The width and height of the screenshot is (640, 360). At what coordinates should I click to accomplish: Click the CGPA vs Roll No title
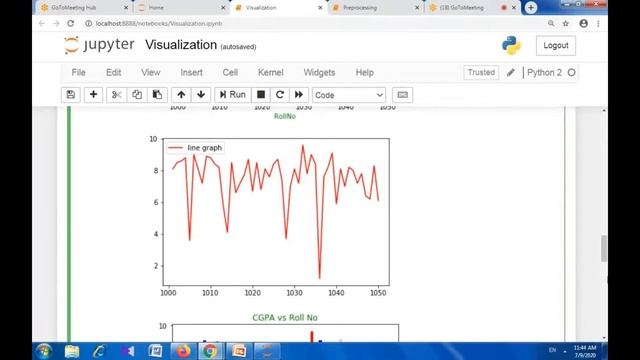[285, 318]
